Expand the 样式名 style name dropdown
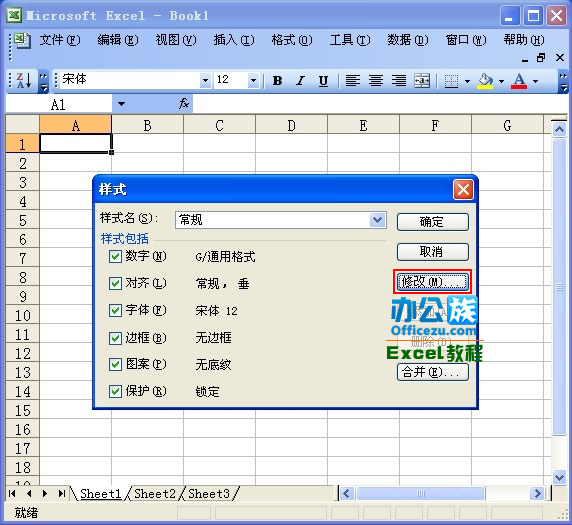This screenshot has height=525, width=572. [x=378, y=220]
